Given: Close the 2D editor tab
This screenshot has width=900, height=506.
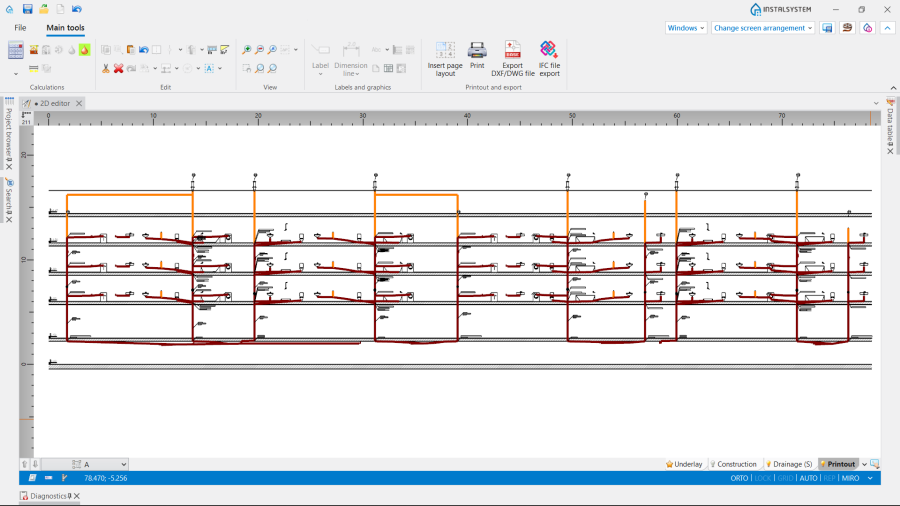Looking at the screenshot, I should 79,103.
